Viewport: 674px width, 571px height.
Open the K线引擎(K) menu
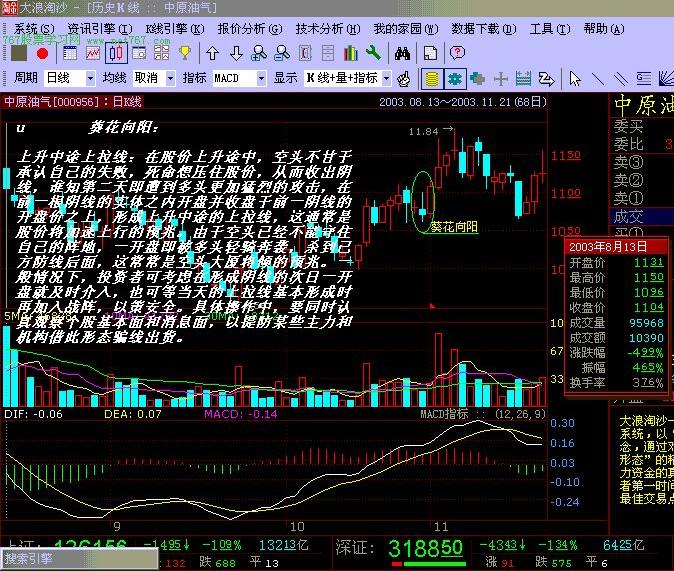(x=175, y=29)
